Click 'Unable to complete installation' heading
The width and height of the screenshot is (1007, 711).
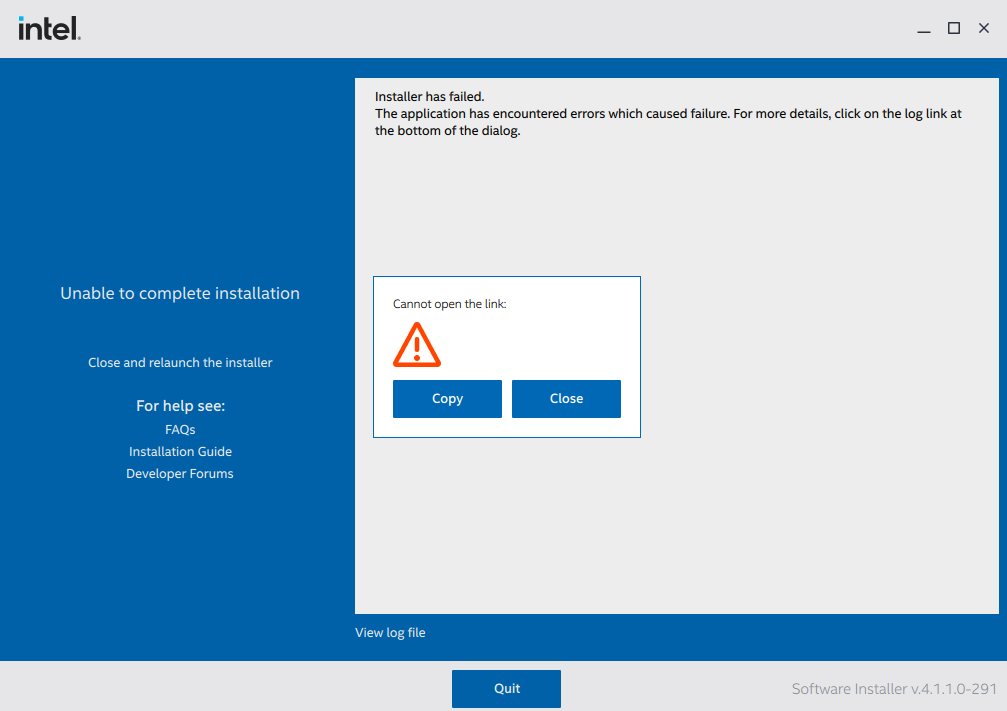[180, 293]
